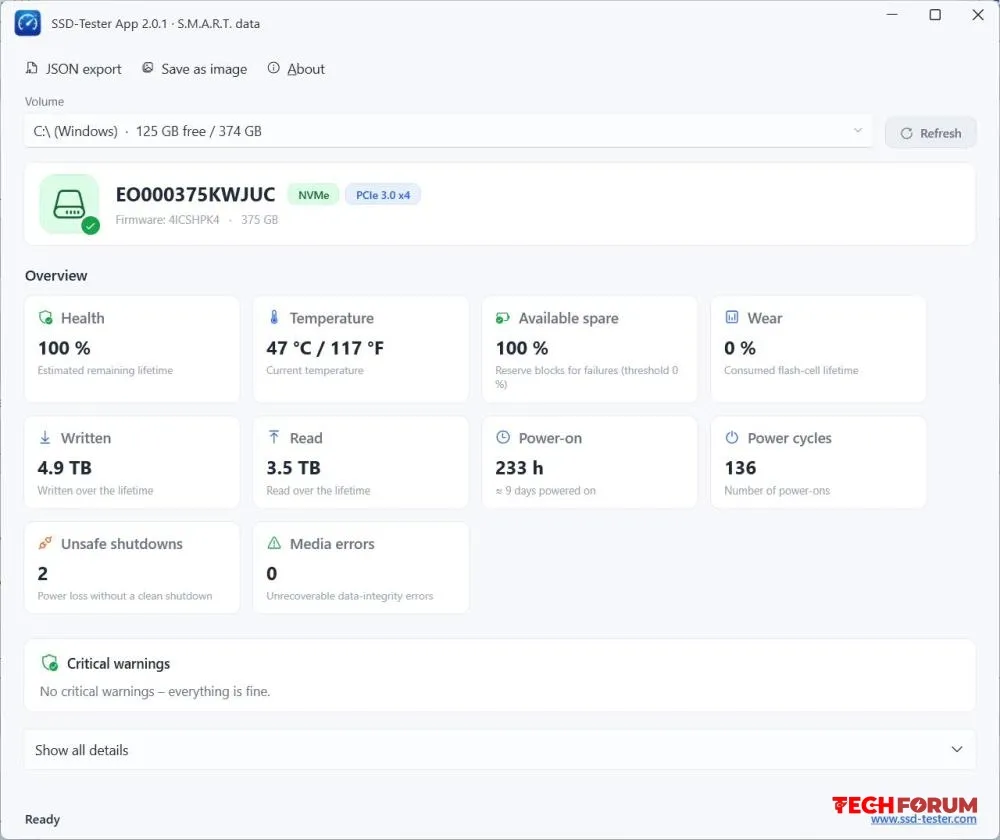
Task: Click the 4.9 TB written value
Action: tap(64, 468)
